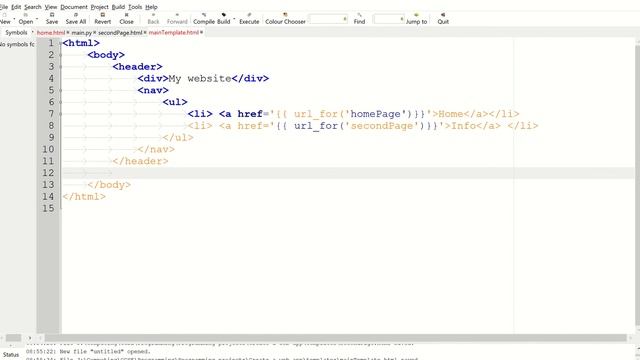Image resolution: width=640 pixels, height=360 pixels.
Task: Revert the current document
Action: click(x=102, y=18)
